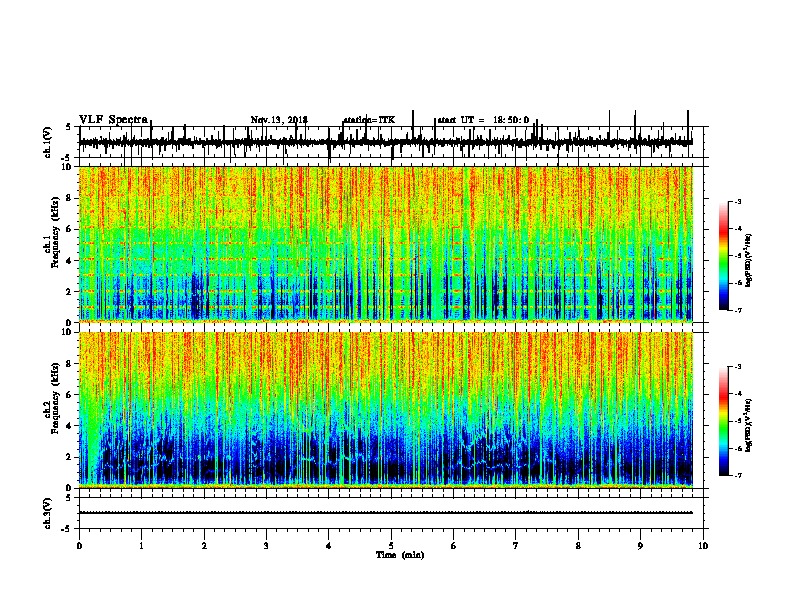Click time axis tick label '7'
Screen dimensions: 792x612
(516, 545)
